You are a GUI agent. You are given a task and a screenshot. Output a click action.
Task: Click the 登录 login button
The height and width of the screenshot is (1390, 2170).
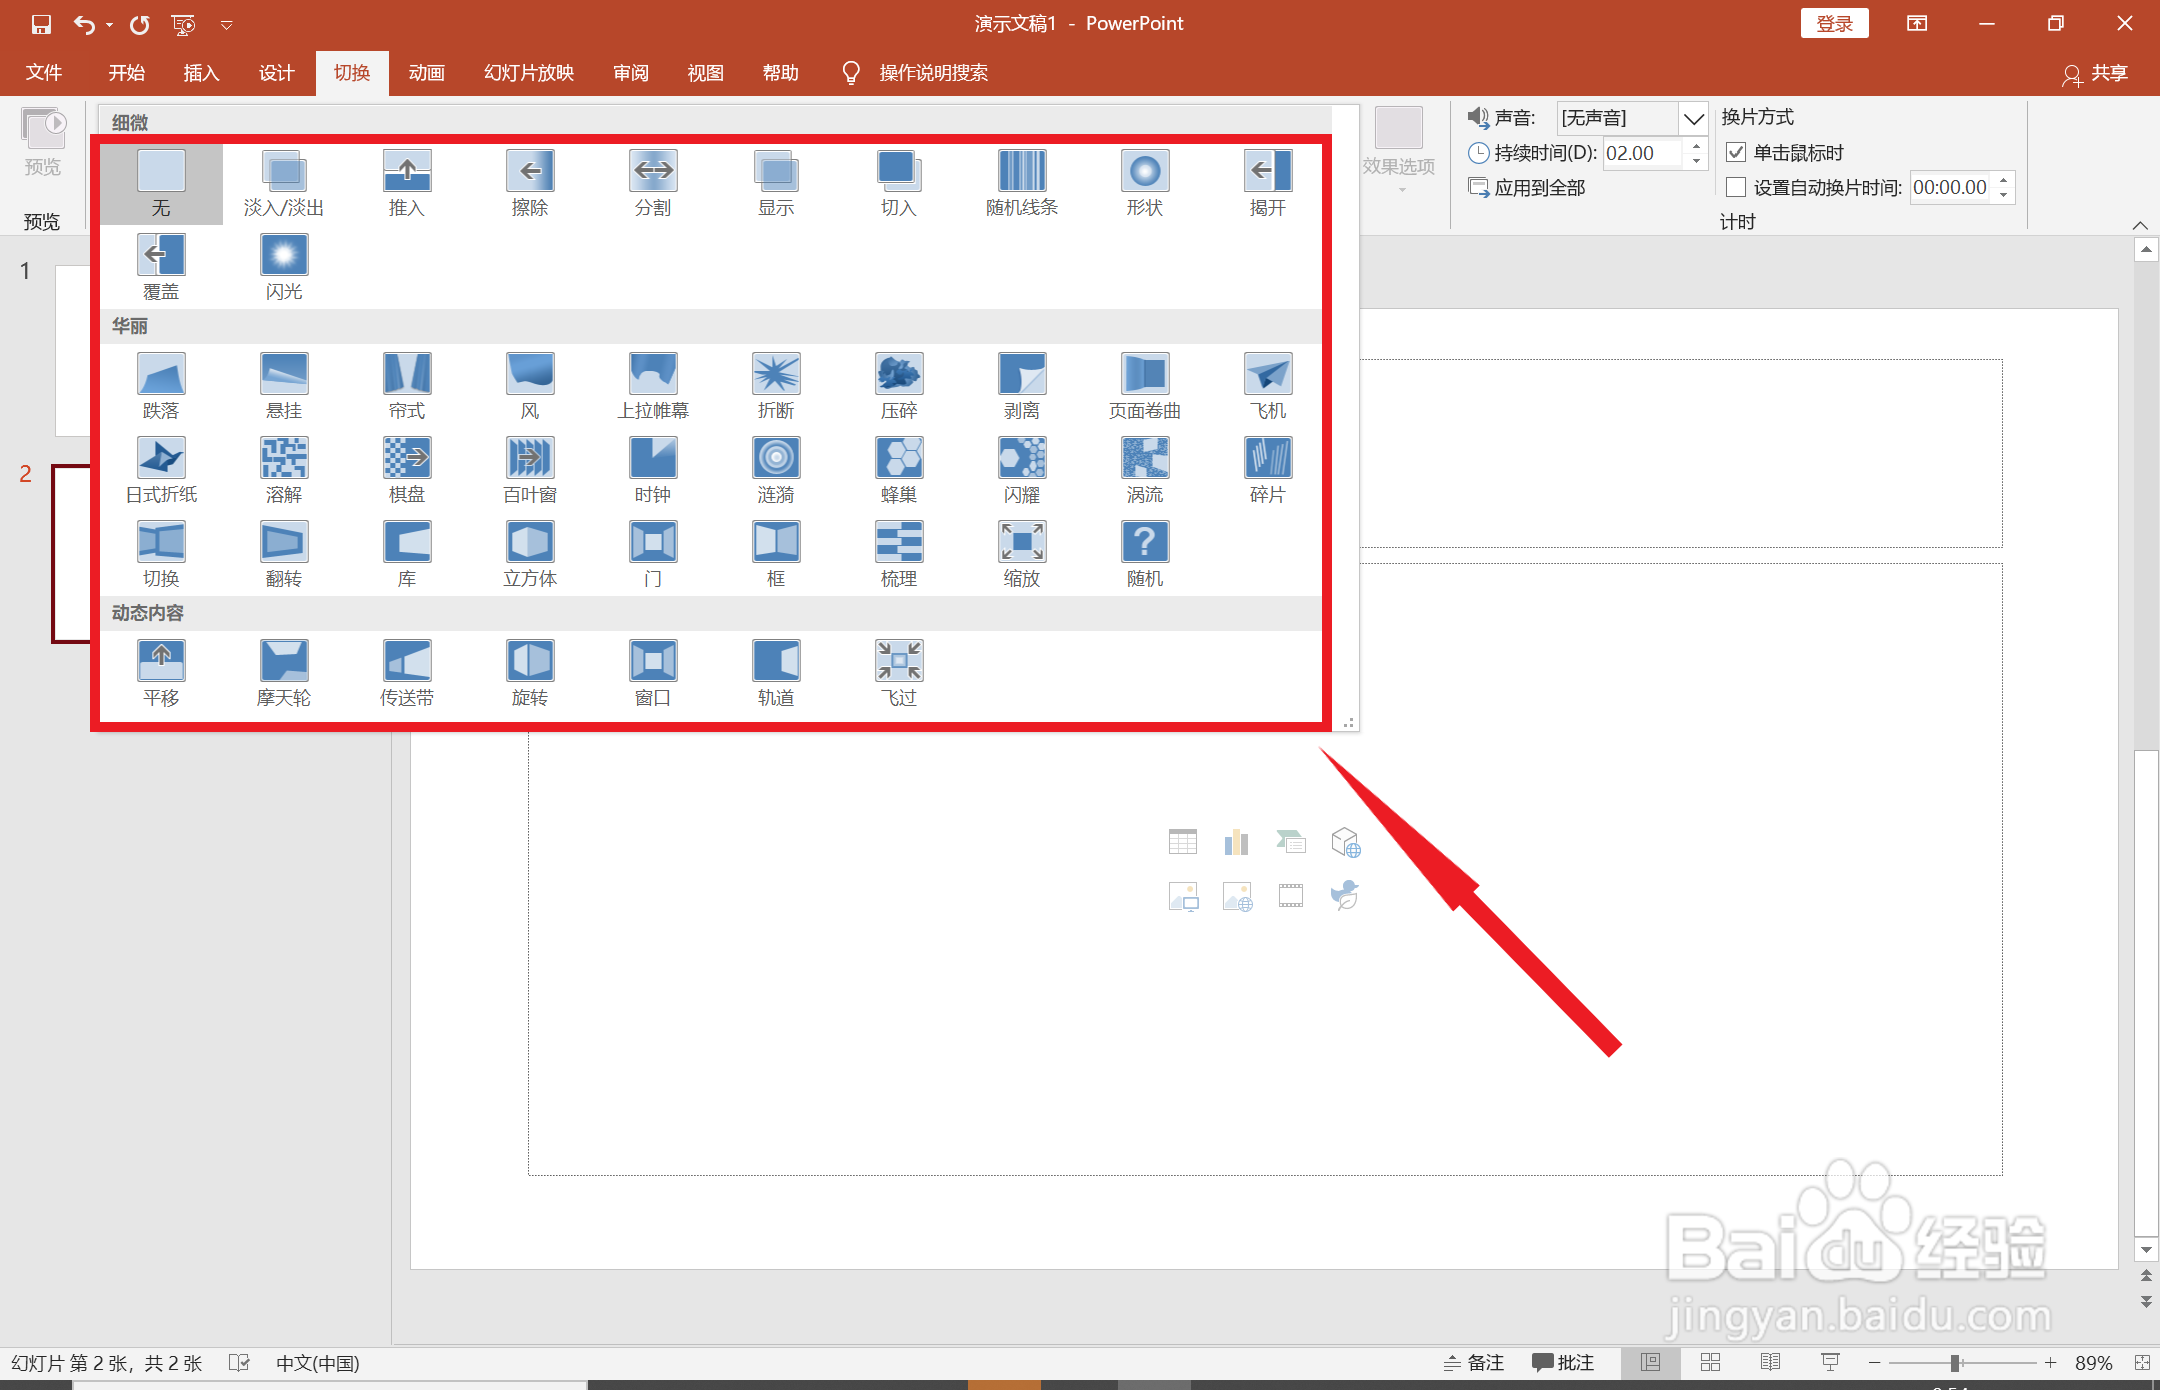1834,24
